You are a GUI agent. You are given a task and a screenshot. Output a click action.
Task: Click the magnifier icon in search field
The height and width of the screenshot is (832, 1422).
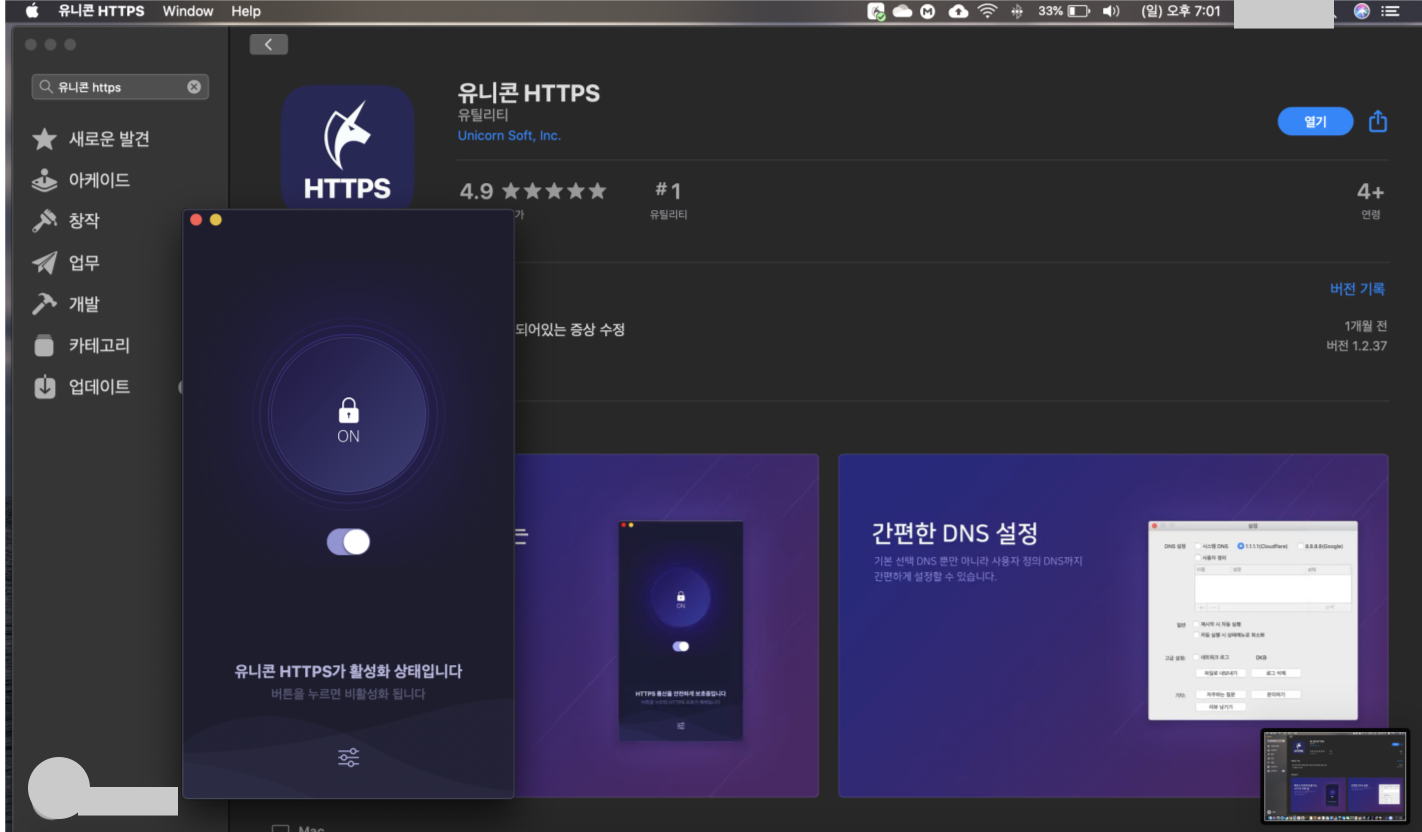pyautogui.click(x=46, y=87)
